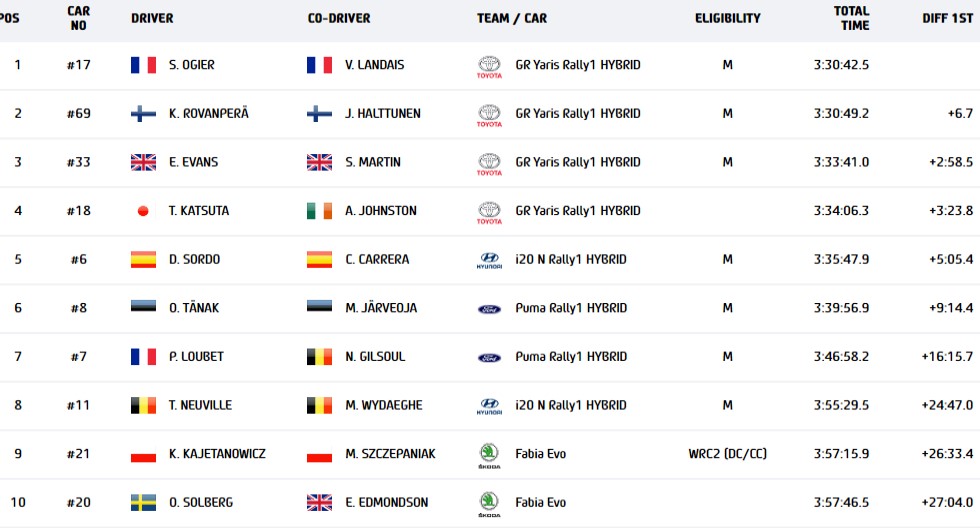Click the DRIVER column header

click(152, 18)
